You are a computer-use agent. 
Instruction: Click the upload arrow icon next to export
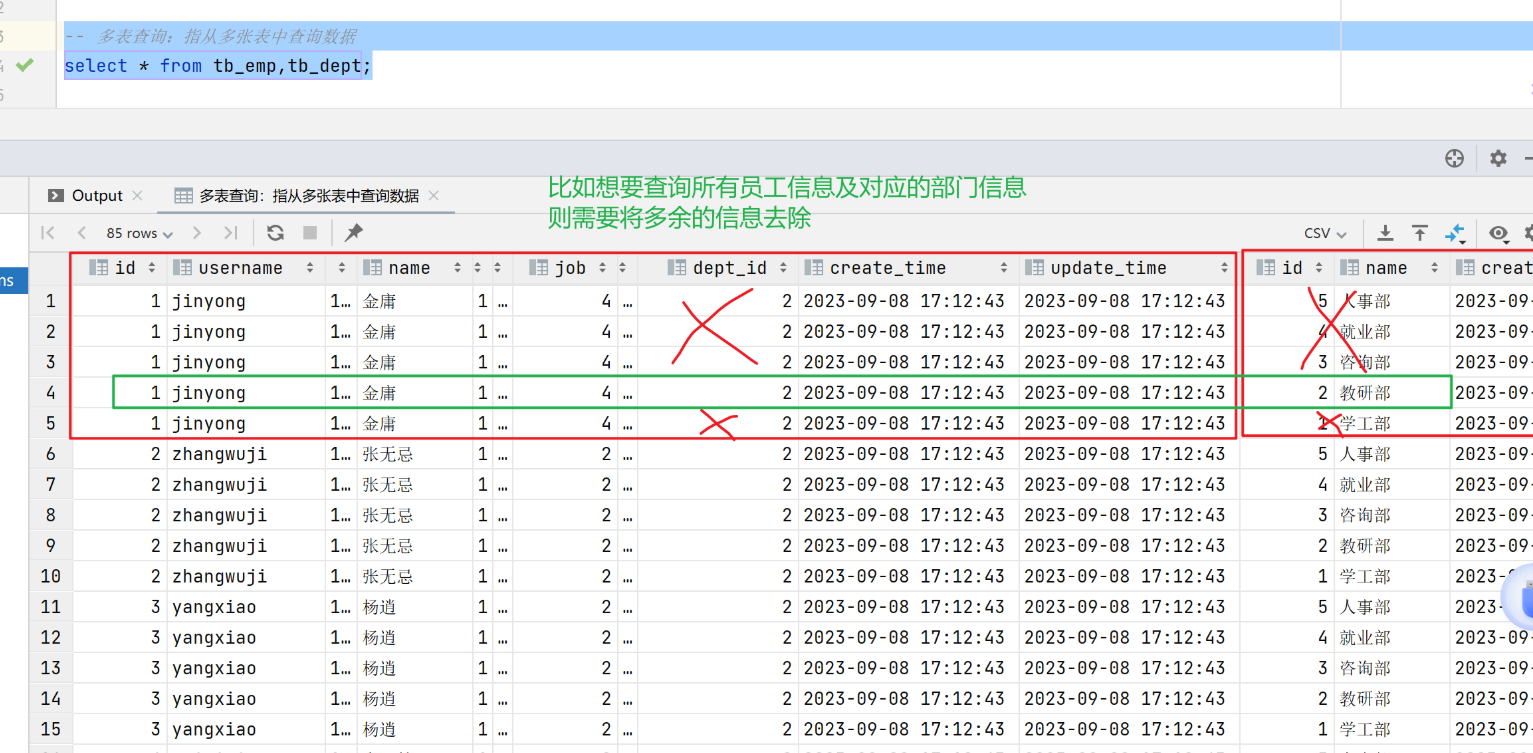pyautogui.click(x=1420, y=233)
